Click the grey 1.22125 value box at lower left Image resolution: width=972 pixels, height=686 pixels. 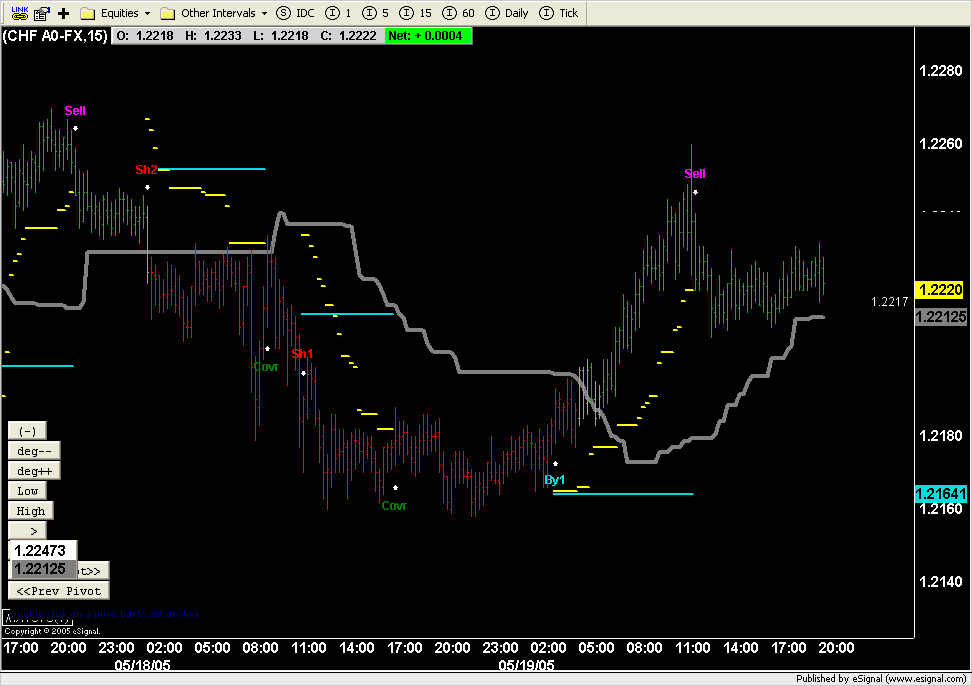[42, 569]
